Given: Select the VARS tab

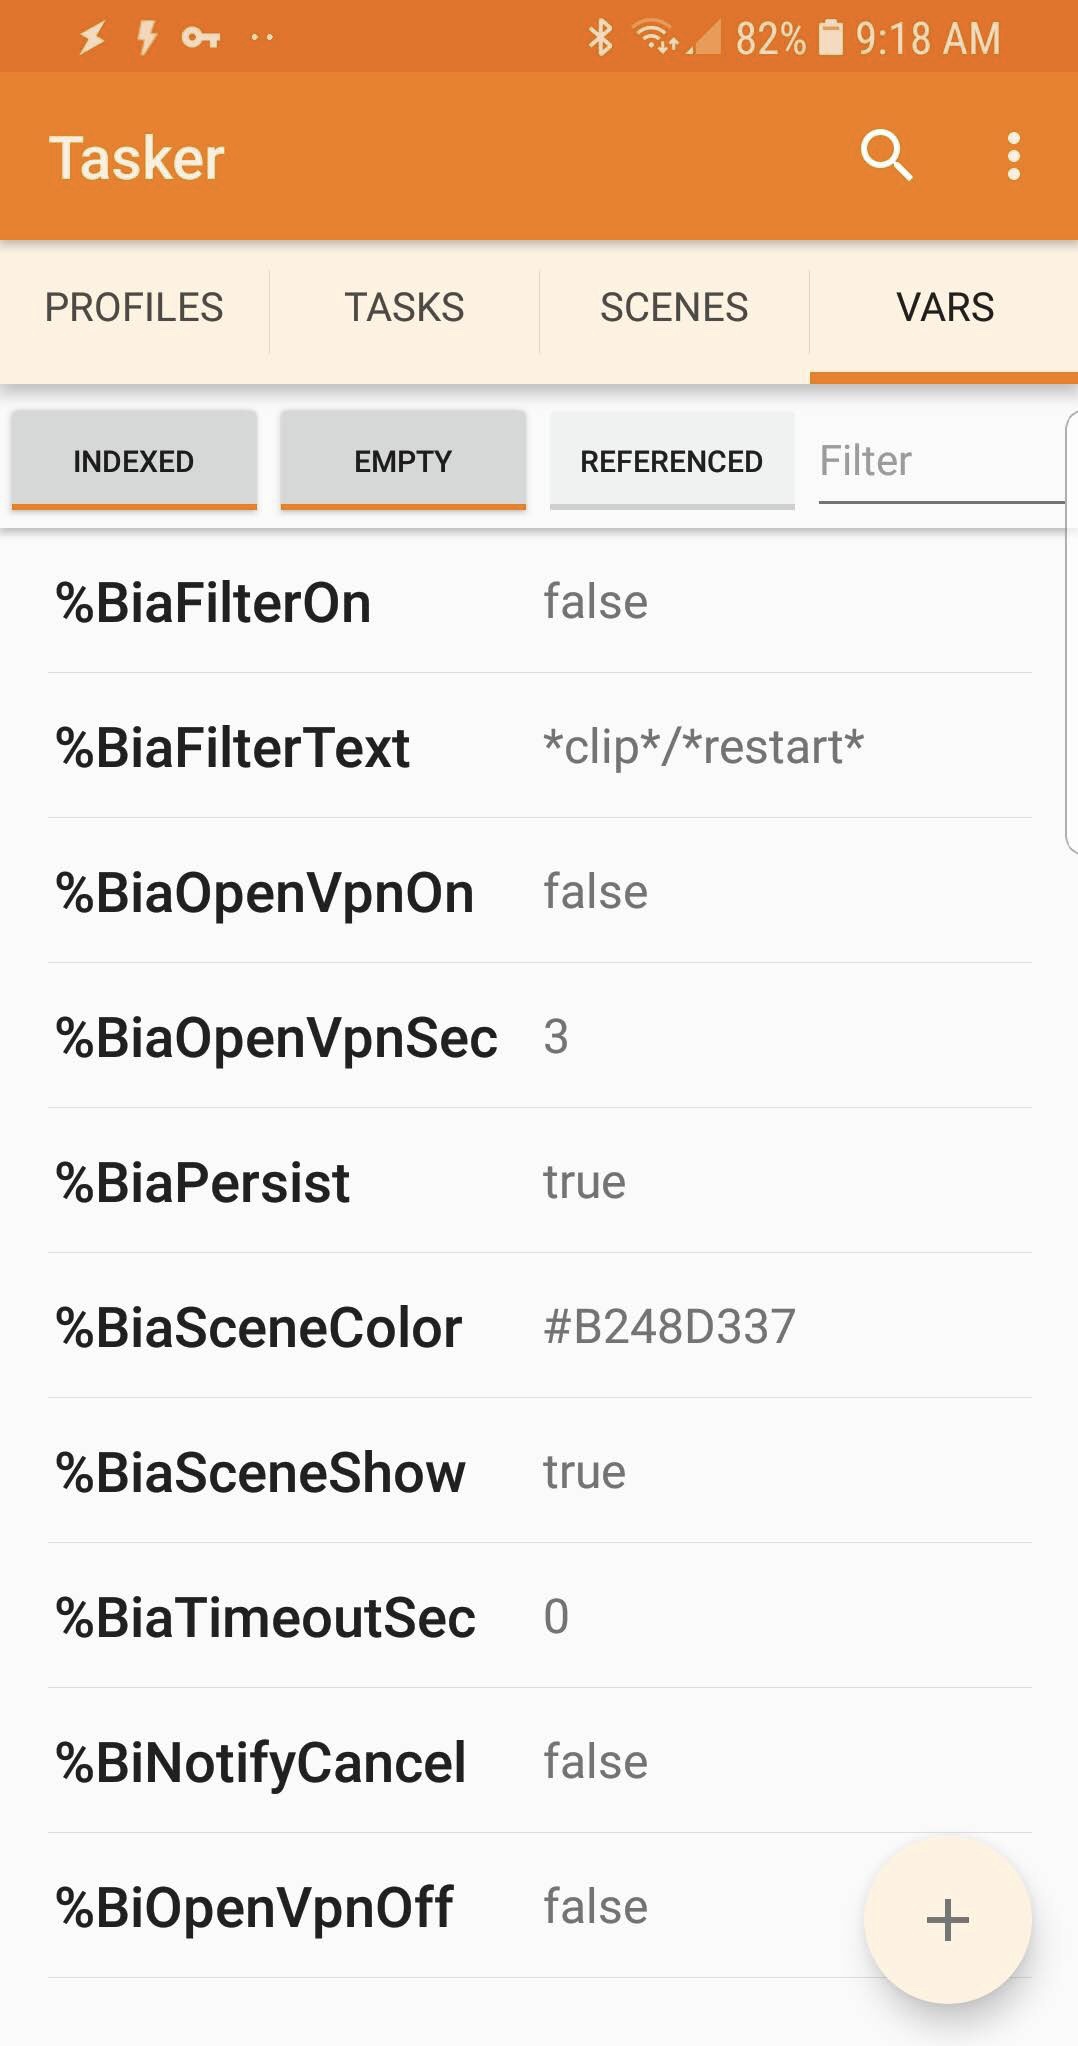Looking at the screenshot, I should [x=944, y=308].
